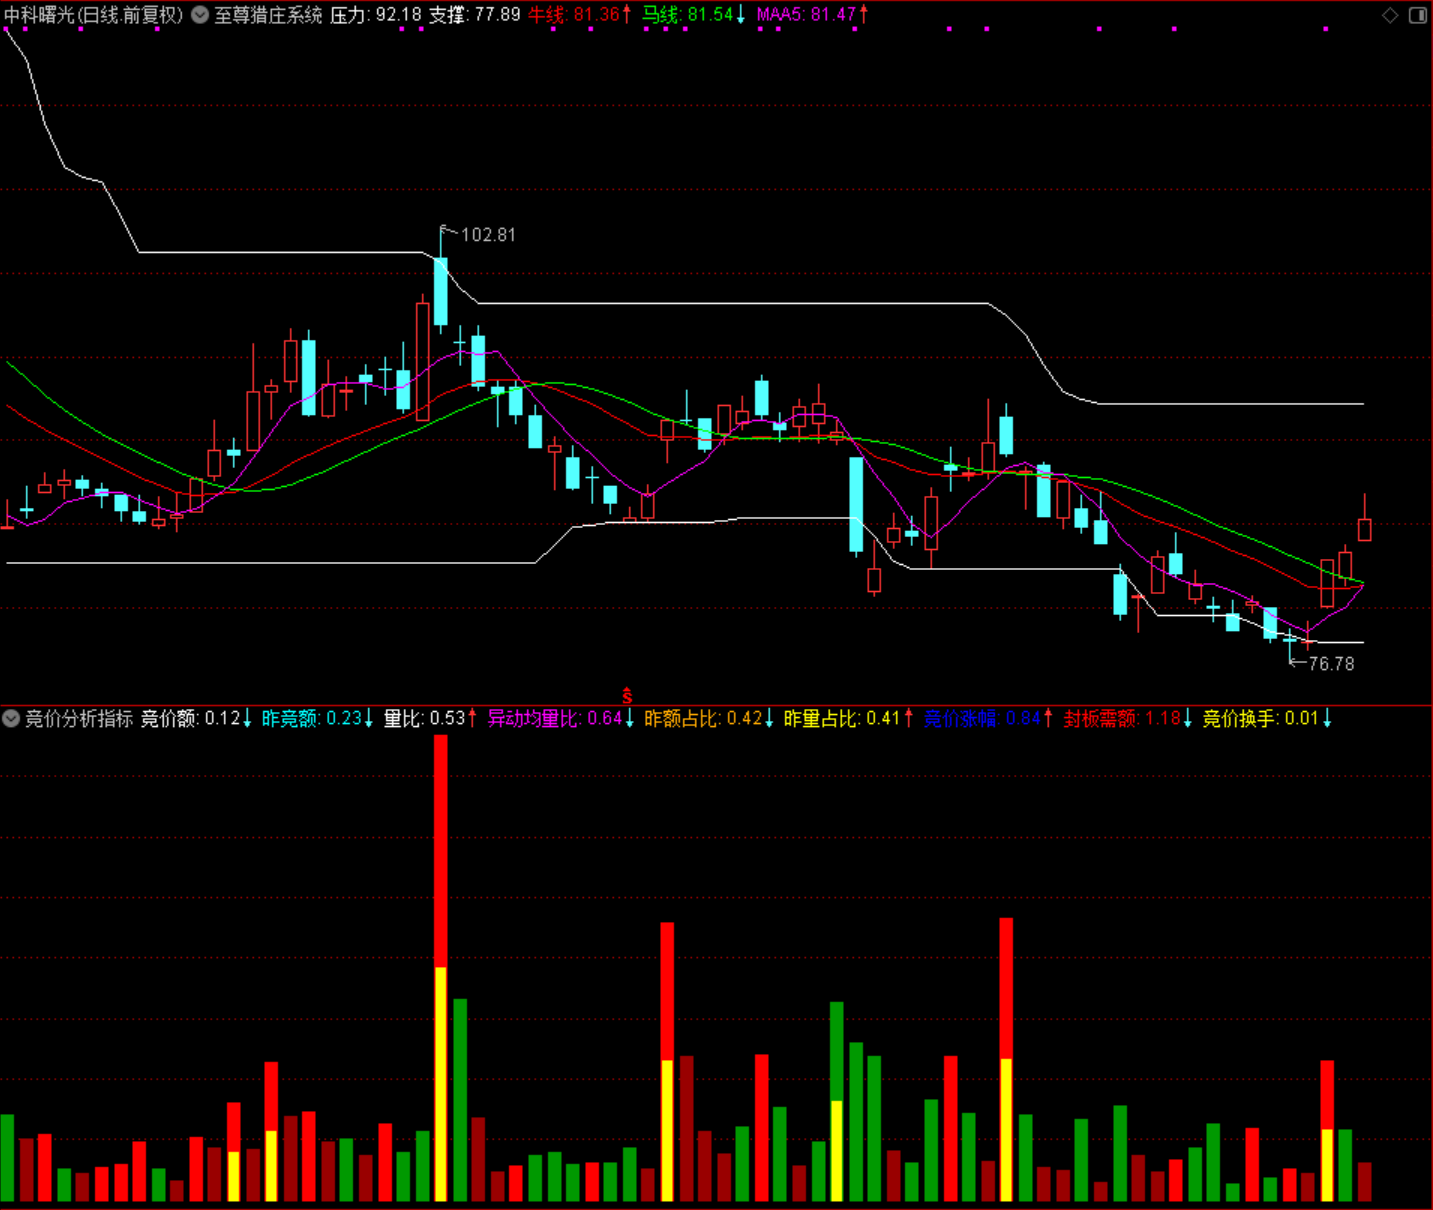
Task: Click the 支撑: 77.89 value
Action: [475, 15]
